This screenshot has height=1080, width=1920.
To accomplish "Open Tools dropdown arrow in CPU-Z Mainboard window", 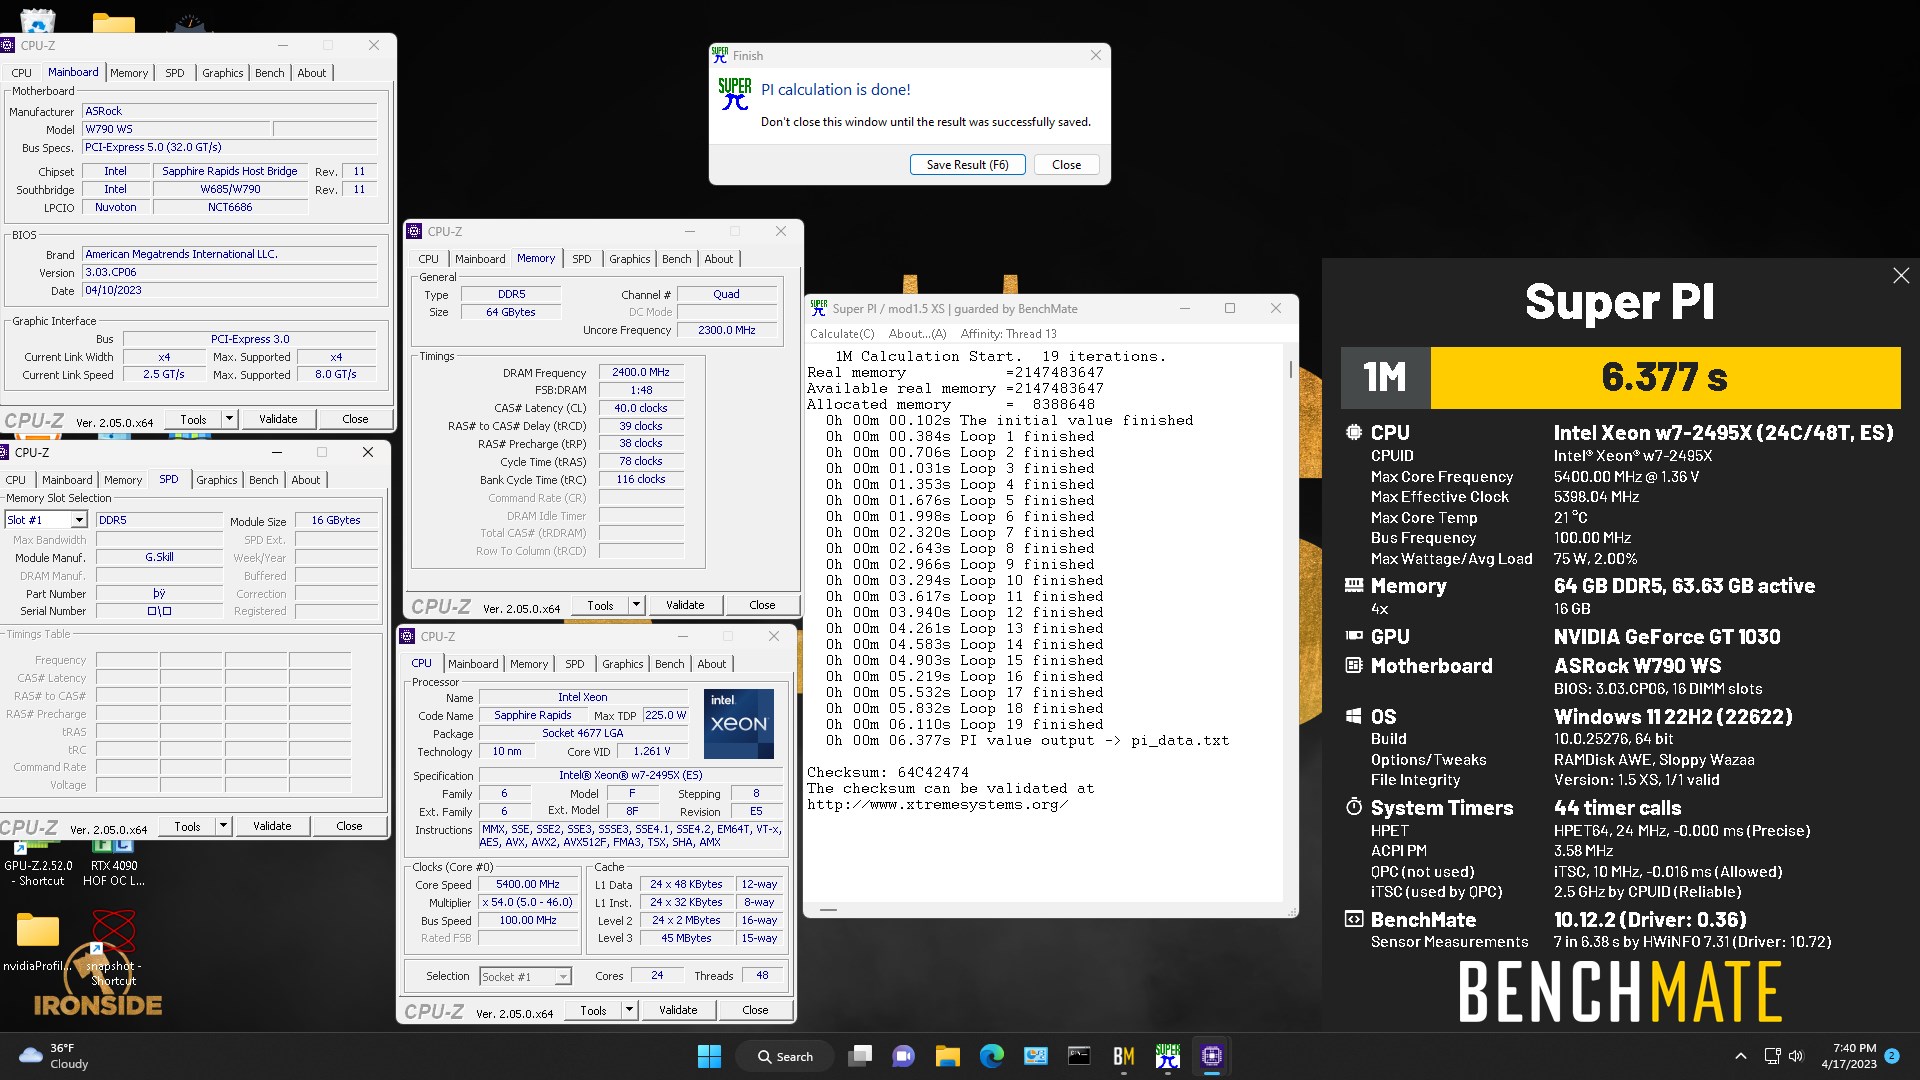I will tap(229, 419).
